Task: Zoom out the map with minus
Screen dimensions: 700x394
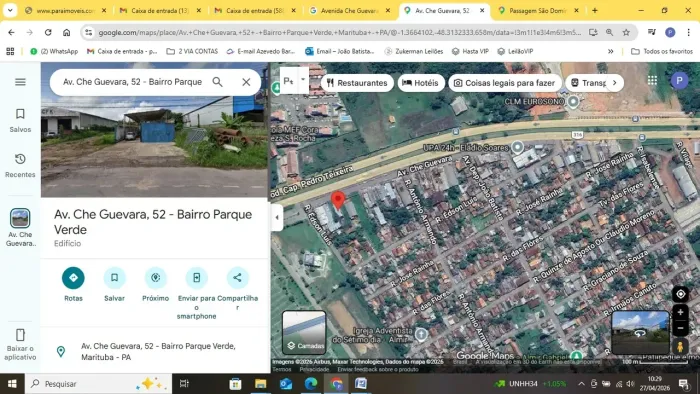Action: 680,328
